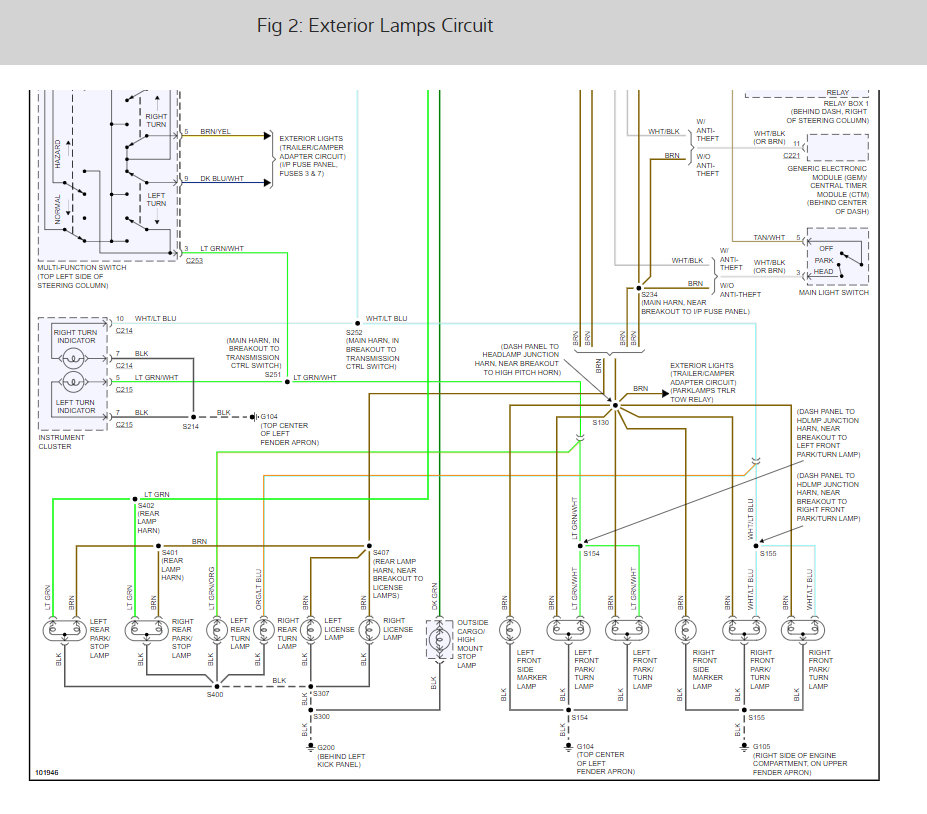
Task: Select the INSTRUMENT CLUSTER label
Action: coord(61,442)
